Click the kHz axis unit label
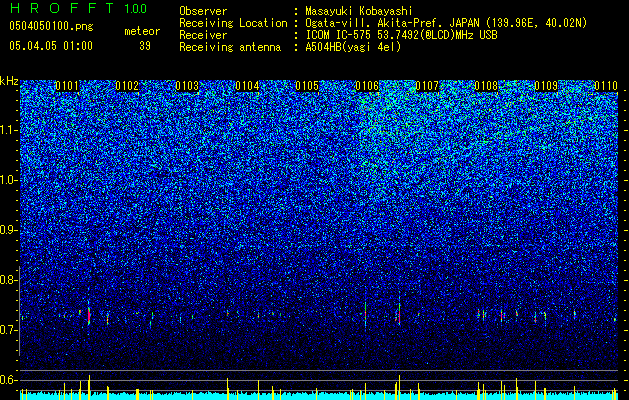Viewport: 629px width, 400px height. point(9,81)
